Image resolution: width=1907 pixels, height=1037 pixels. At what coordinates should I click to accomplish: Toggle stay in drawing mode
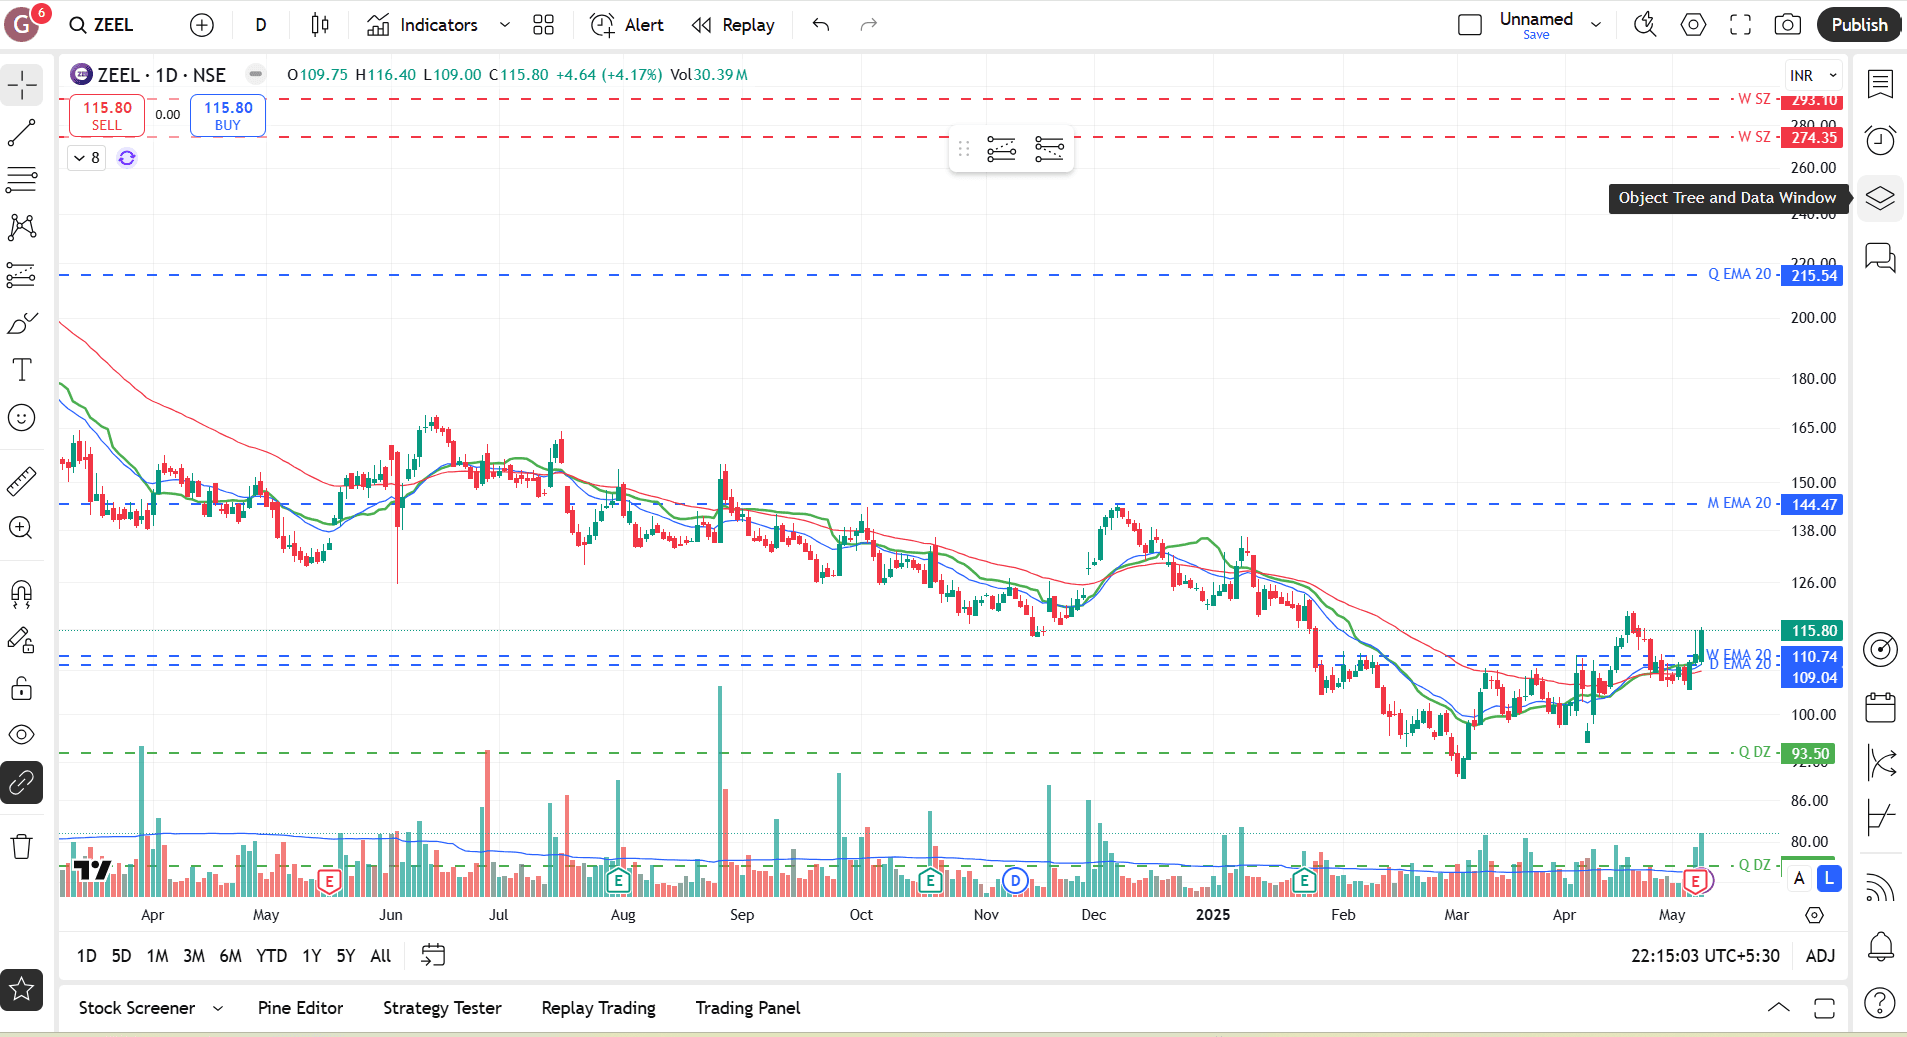click(22, 641)
